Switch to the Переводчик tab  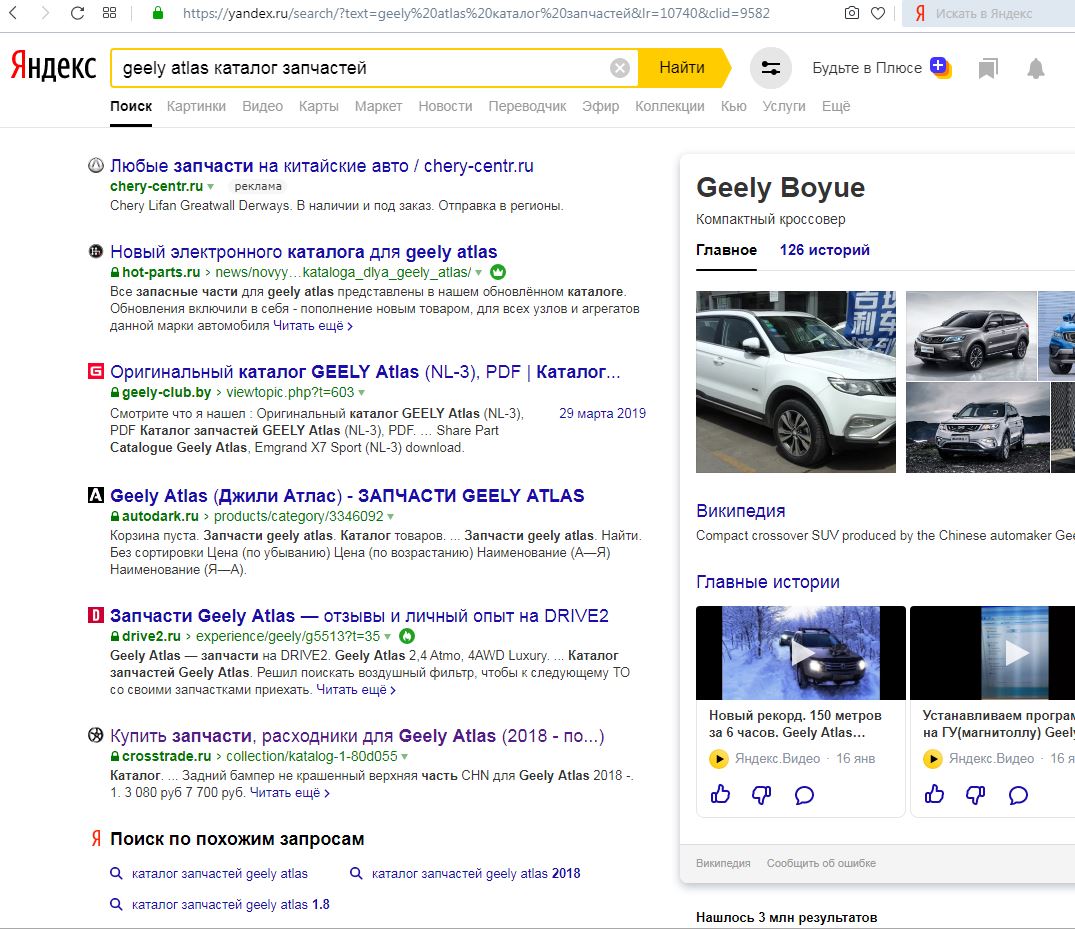[527, 106]
